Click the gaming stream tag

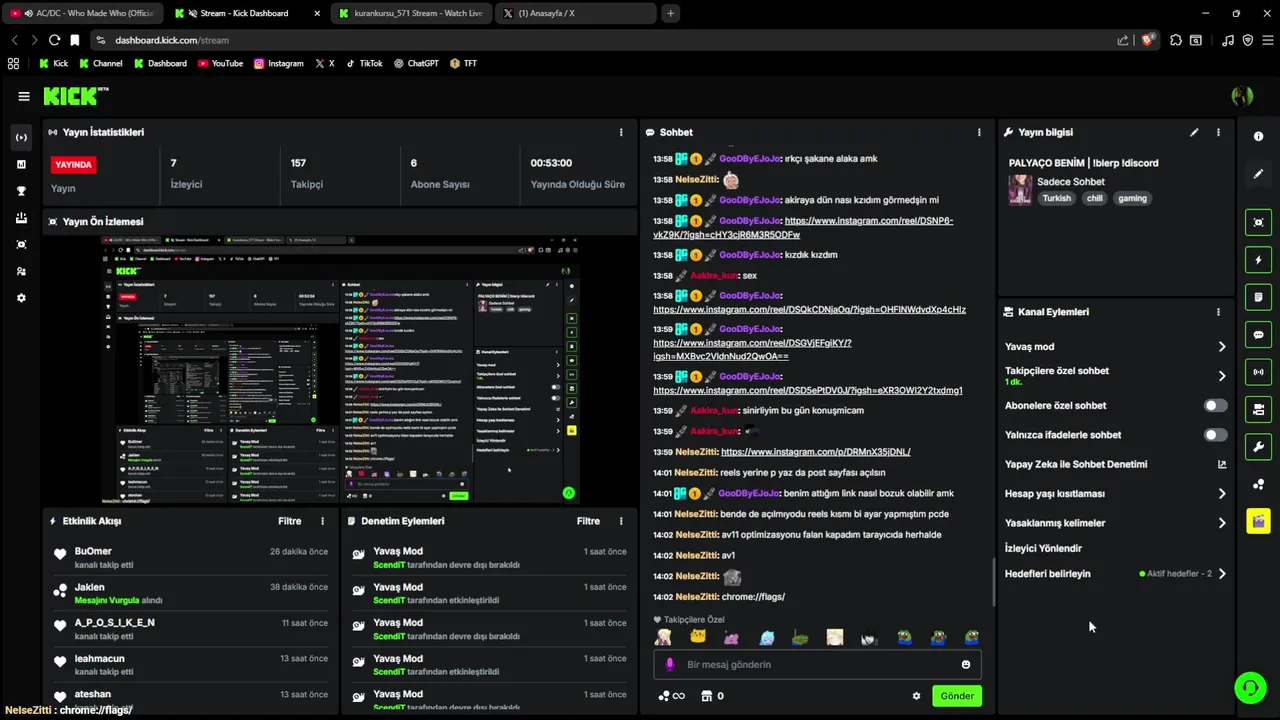pos(1132,198)
